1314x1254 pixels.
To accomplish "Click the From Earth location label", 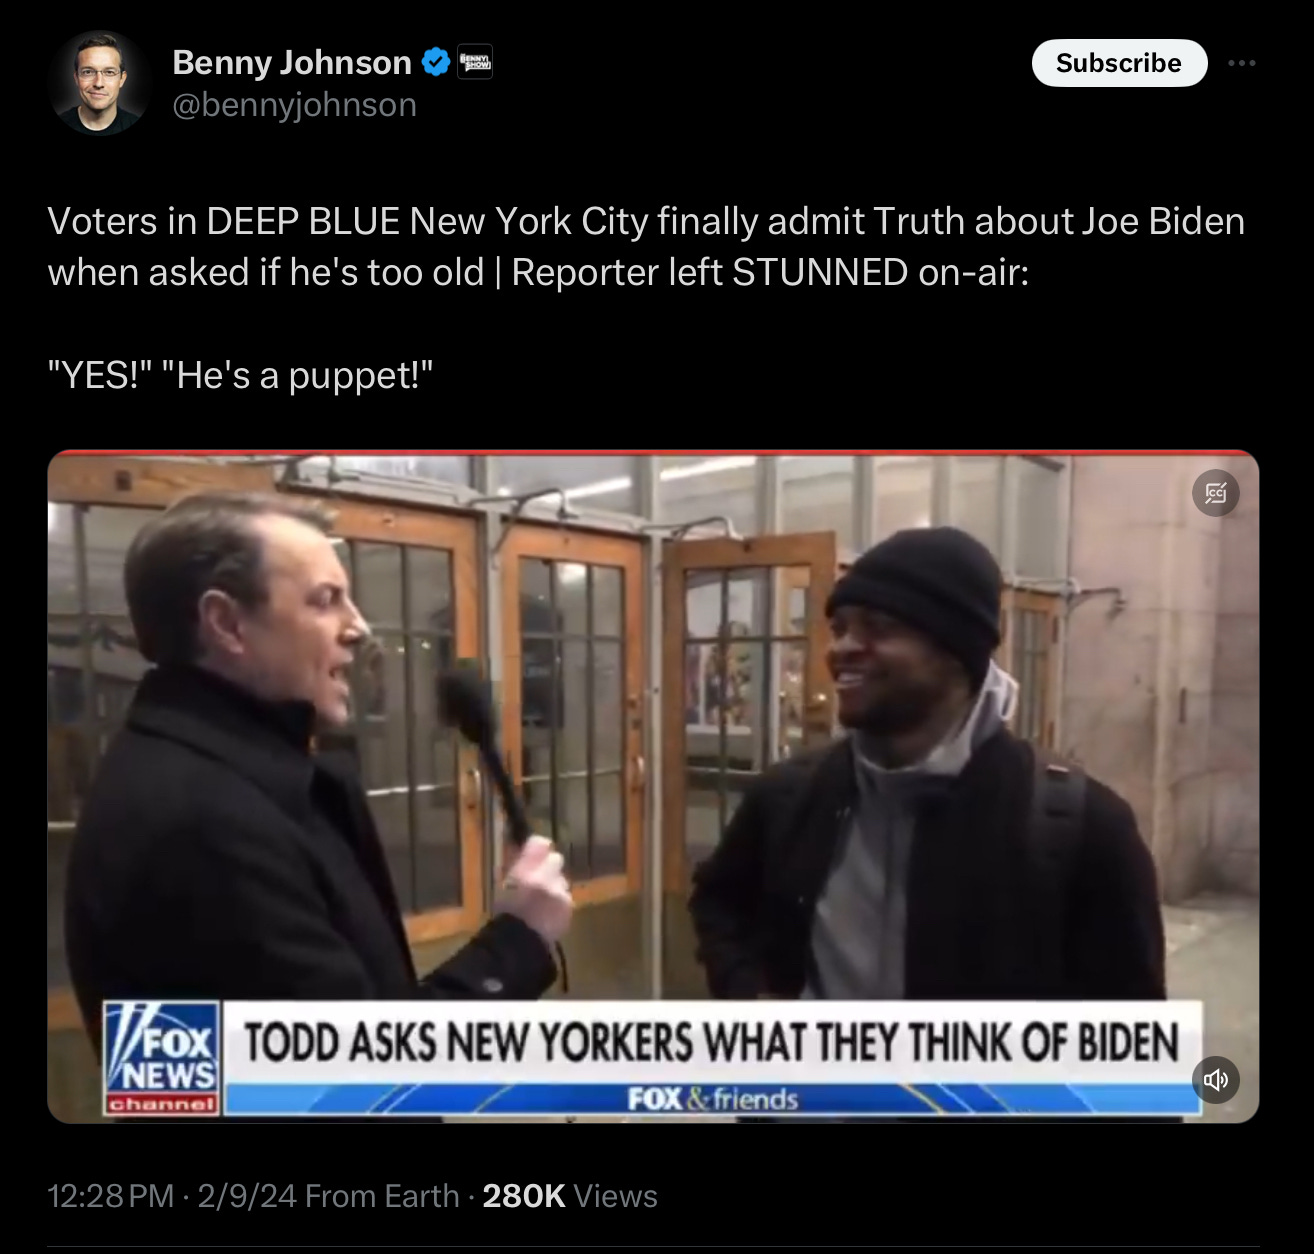I will click(x=382, y=1196).
